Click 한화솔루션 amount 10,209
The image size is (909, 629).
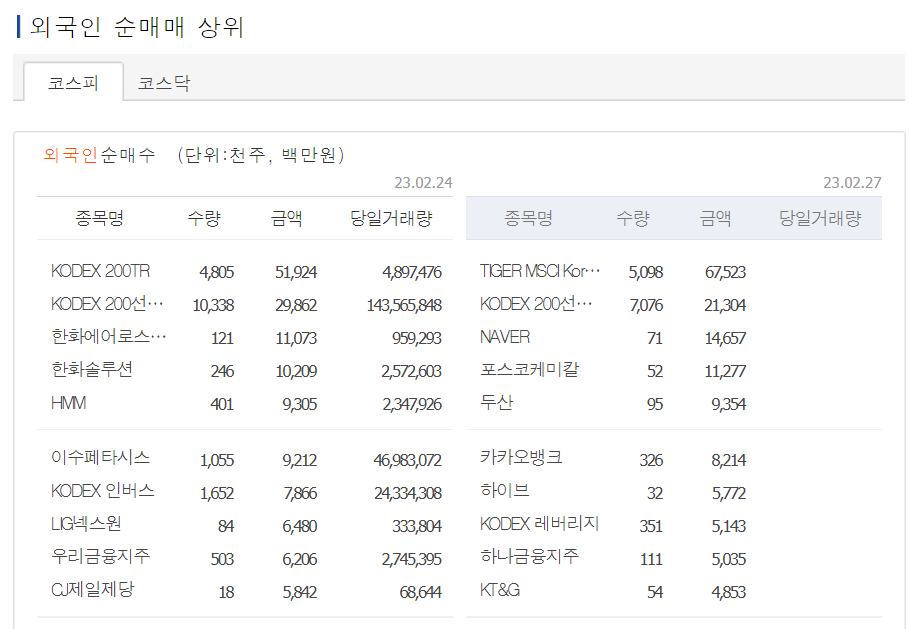[x=296, y=371]
